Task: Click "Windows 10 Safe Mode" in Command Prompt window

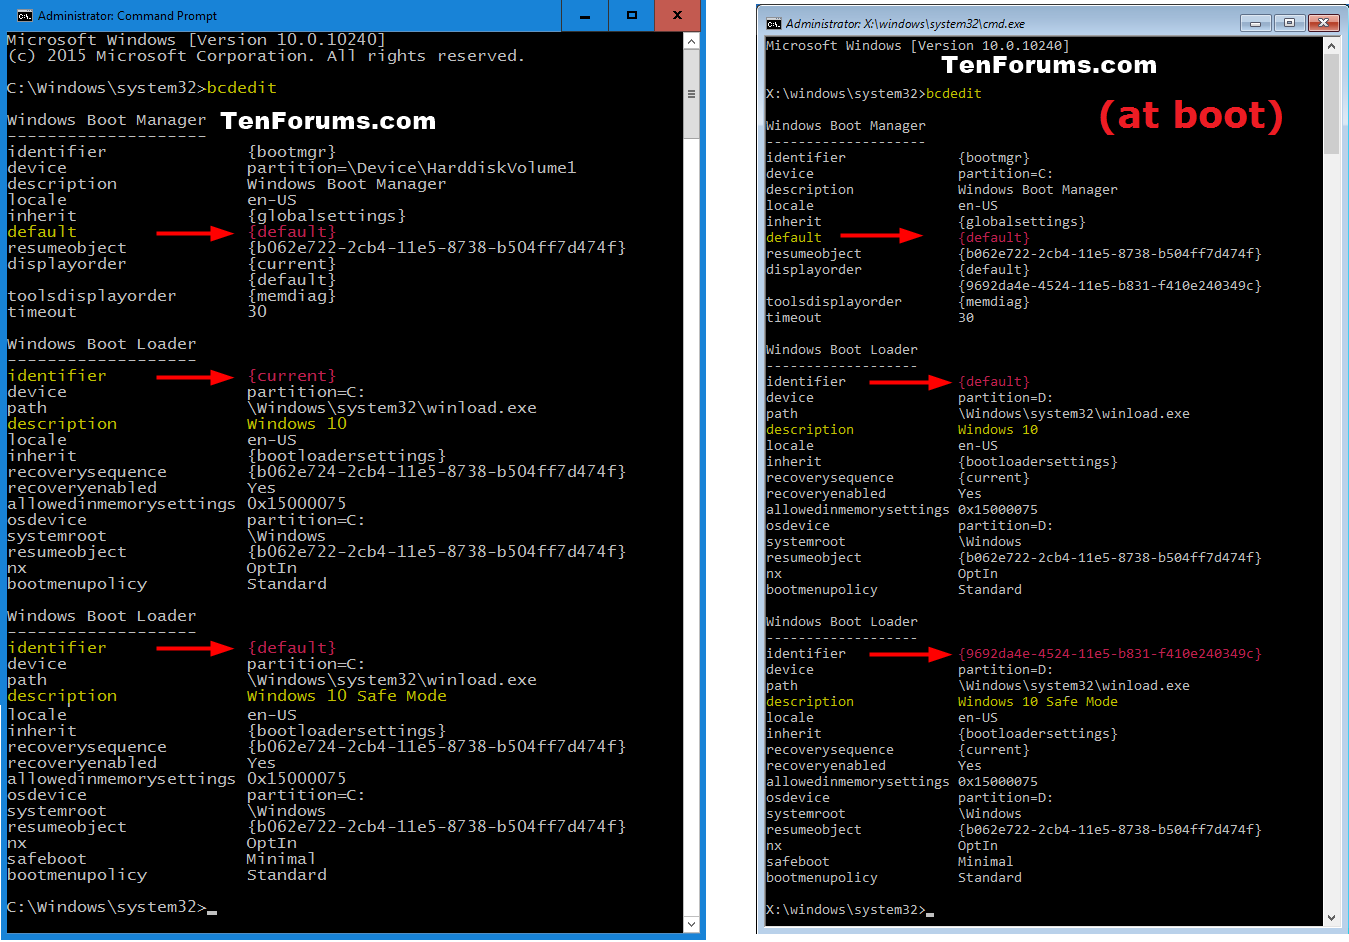Action: pyautogui.click(x=347, y=696)
